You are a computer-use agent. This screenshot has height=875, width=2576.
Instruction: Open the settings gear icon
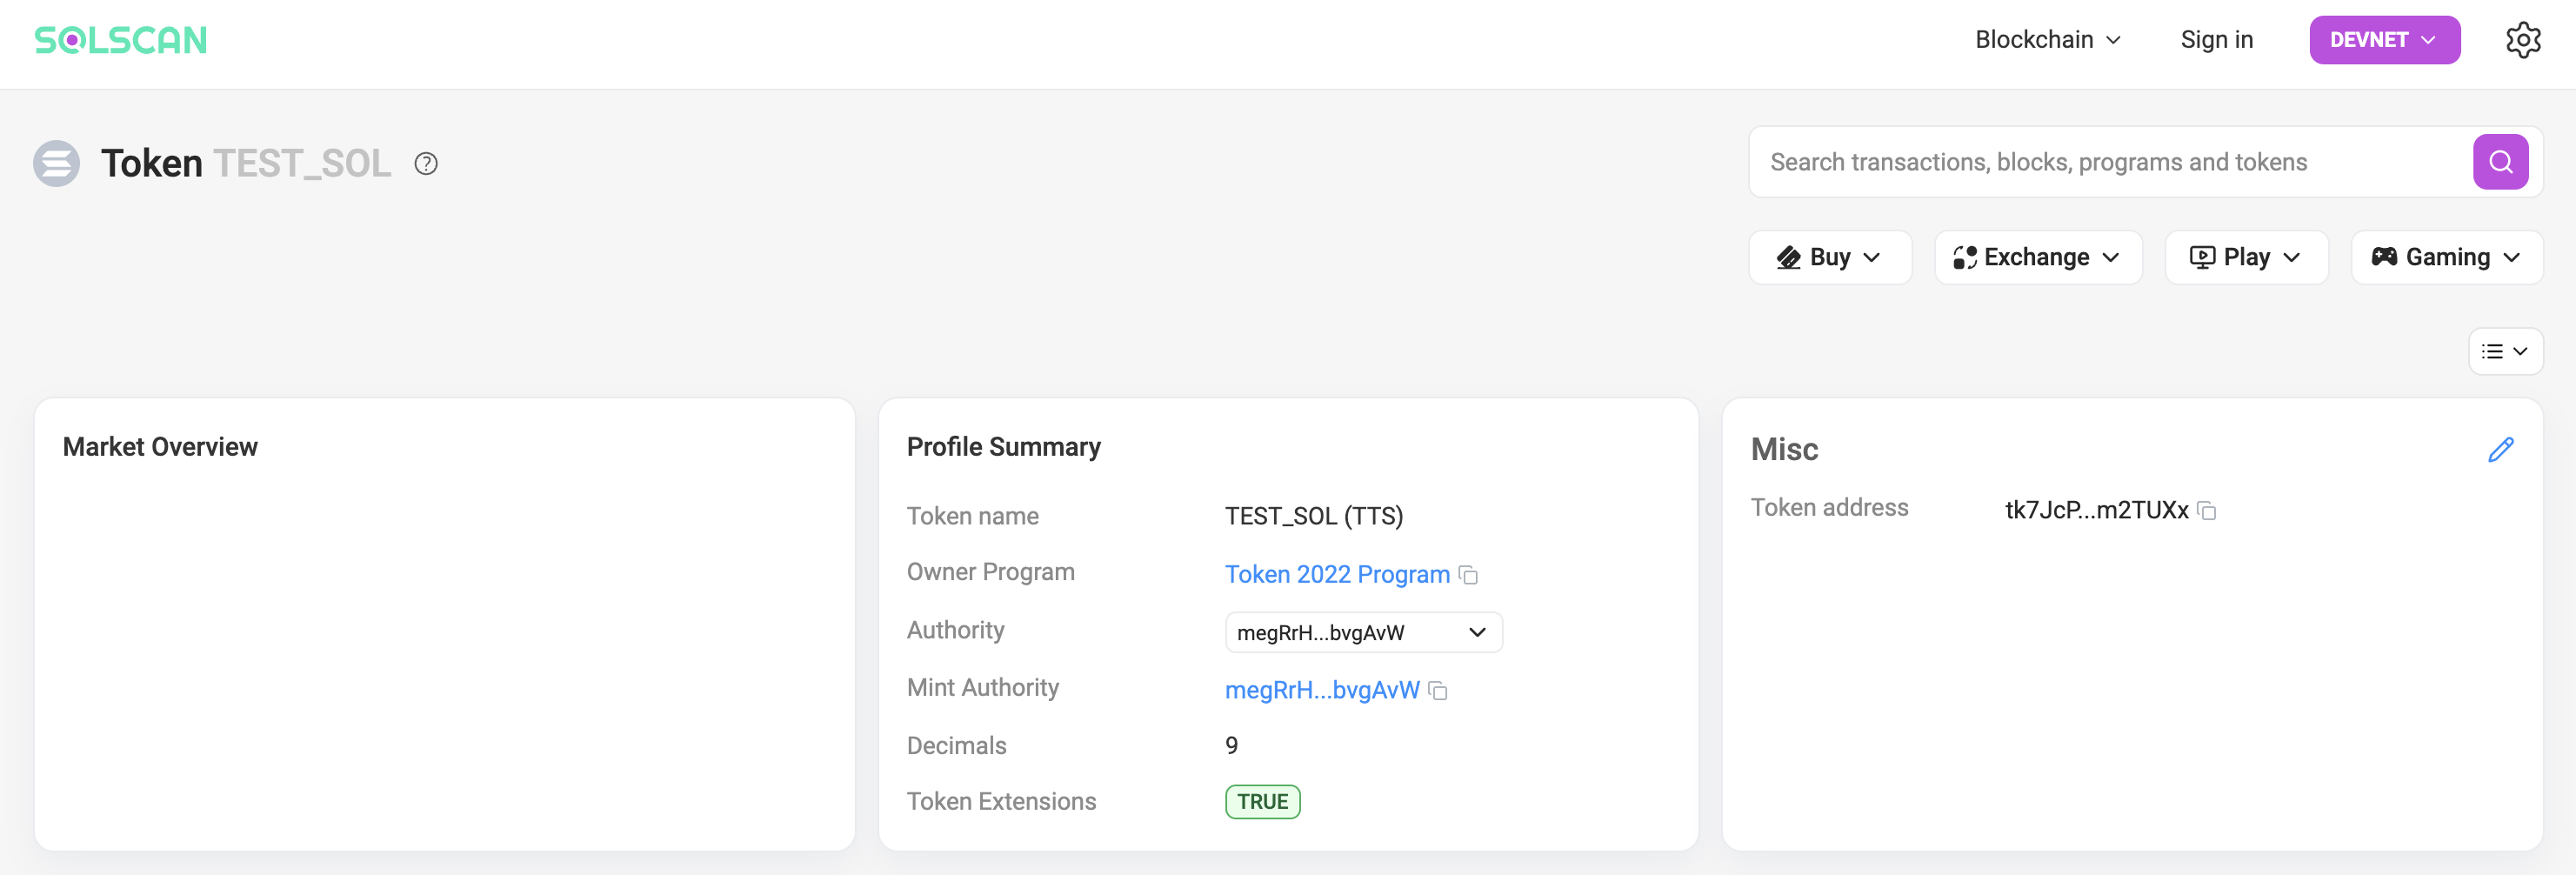click(2522, 40)
